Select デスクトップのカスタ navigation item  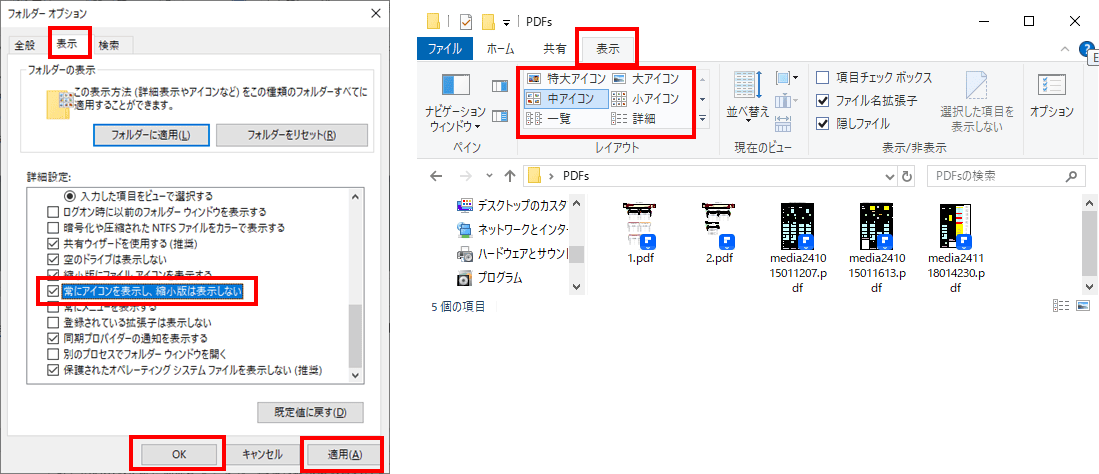tap(512, 205)
